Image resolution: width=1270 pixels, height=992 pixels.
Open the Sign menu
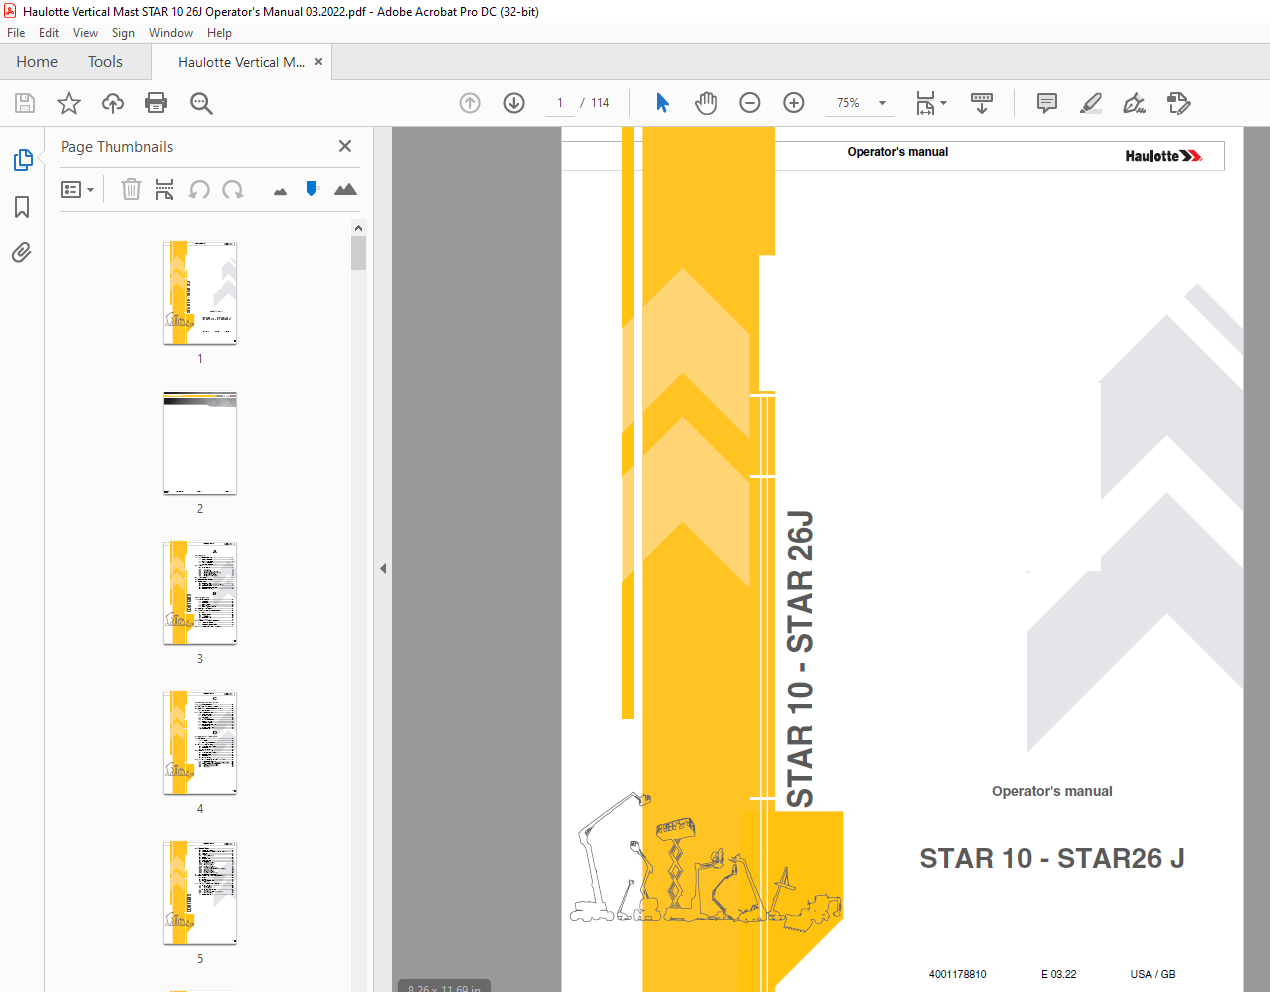pos(123,33)
